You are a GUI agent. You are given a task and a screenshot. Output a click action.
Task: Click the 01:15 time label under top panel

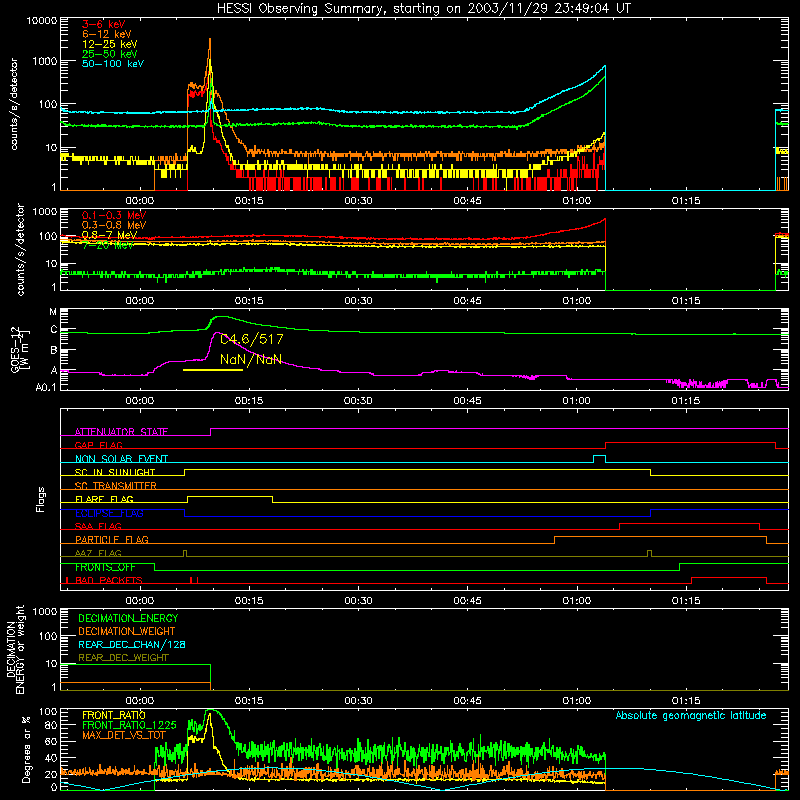[x=686, y=201]
